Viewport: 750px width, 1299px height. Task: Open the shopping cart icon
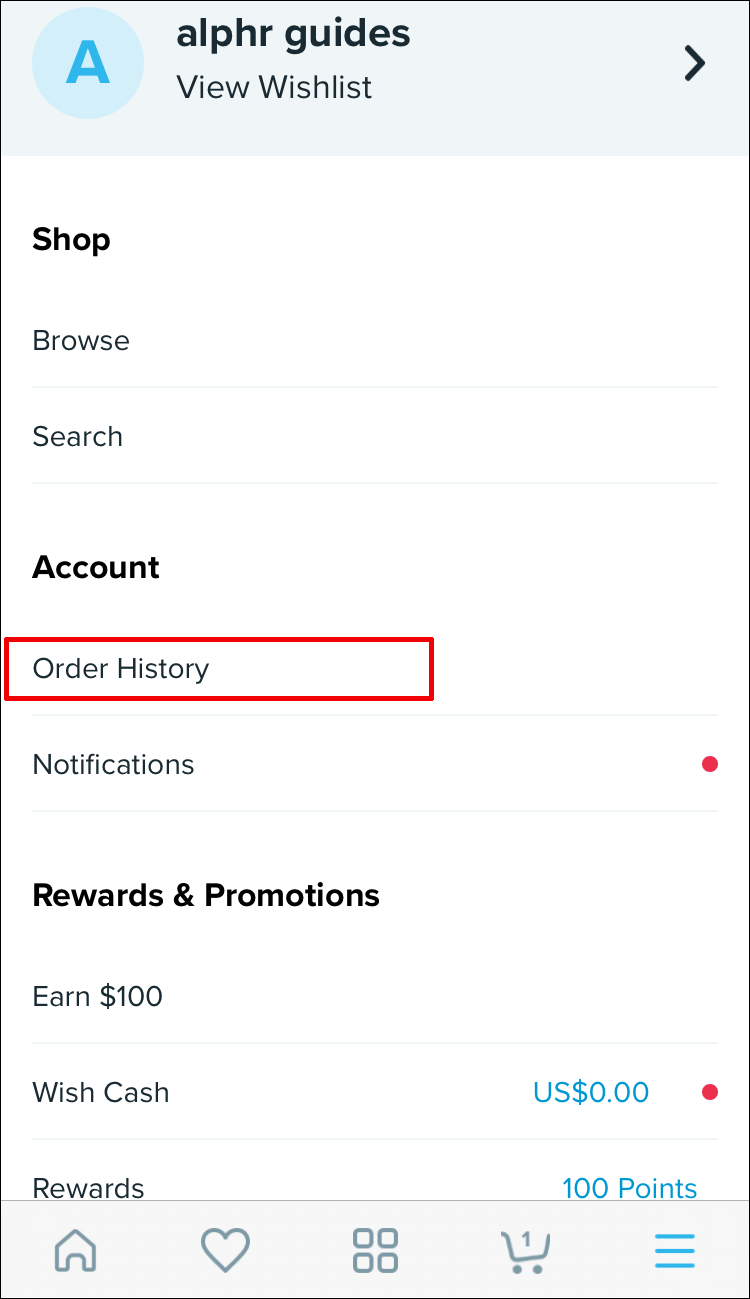(525, 1250)
